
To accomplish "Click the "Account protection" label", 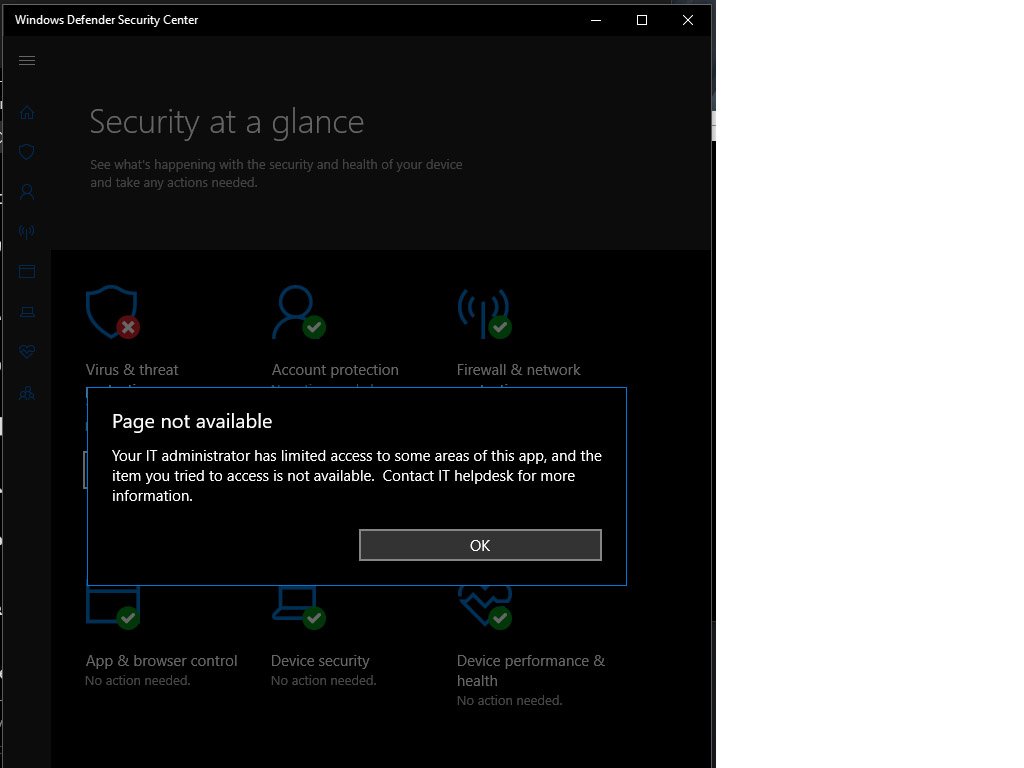I will [x=335, y=370].
